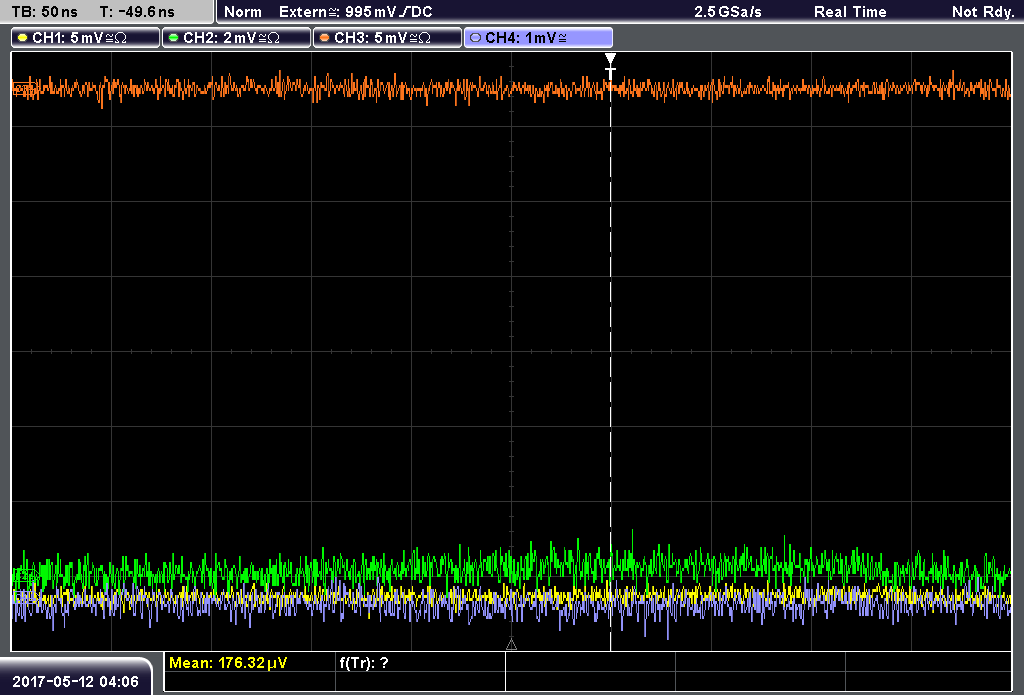The height and width of the screenshot is (695, 1024).
Task: Click the trigger position triangle at bottom of graticule
Action: (511, 645)
